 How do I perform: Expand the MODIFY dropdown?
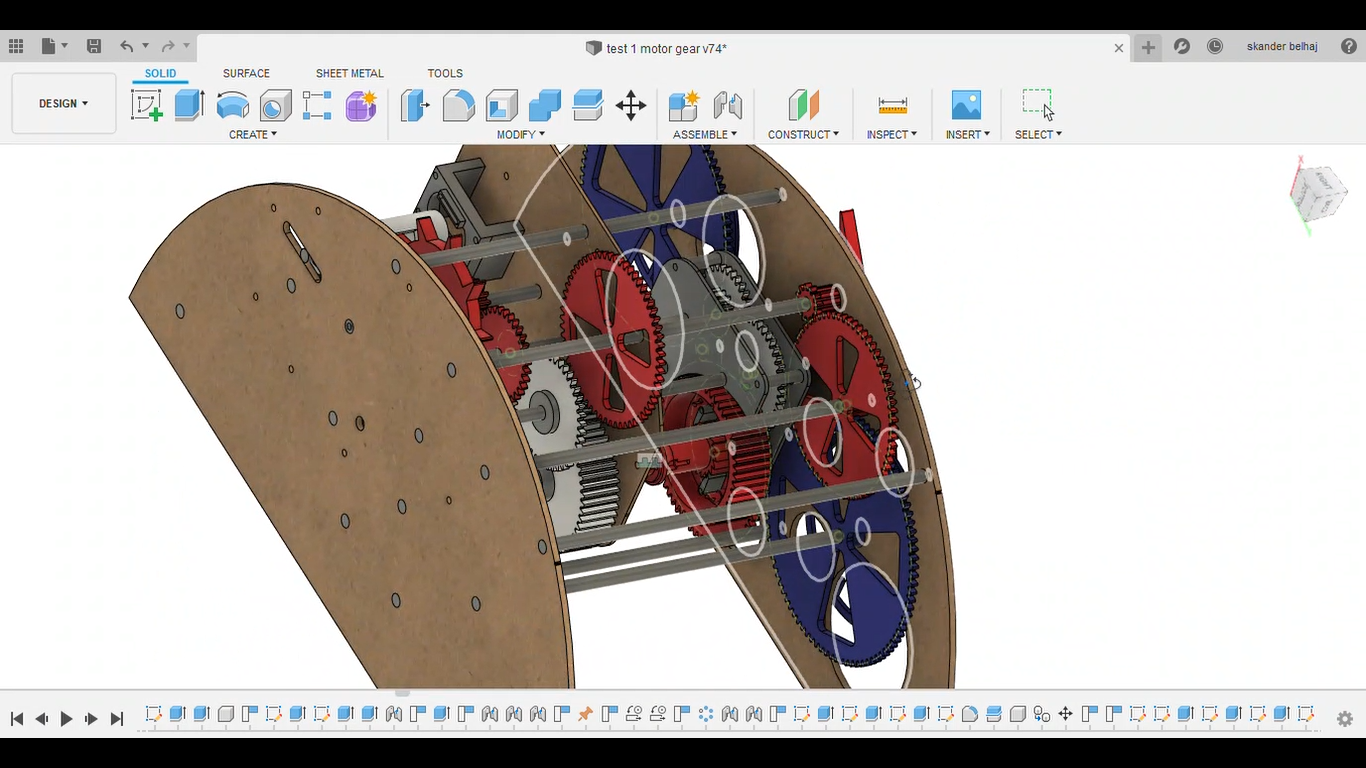point(520,134)
